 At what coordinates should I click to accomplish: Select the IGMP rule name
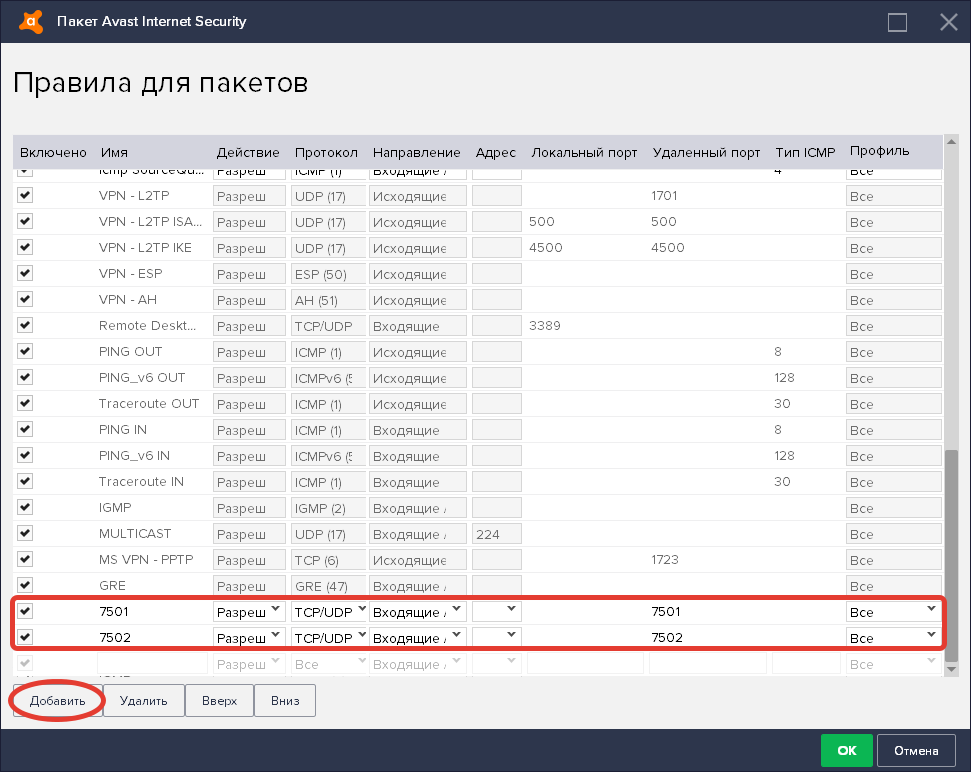coord(115,508)
